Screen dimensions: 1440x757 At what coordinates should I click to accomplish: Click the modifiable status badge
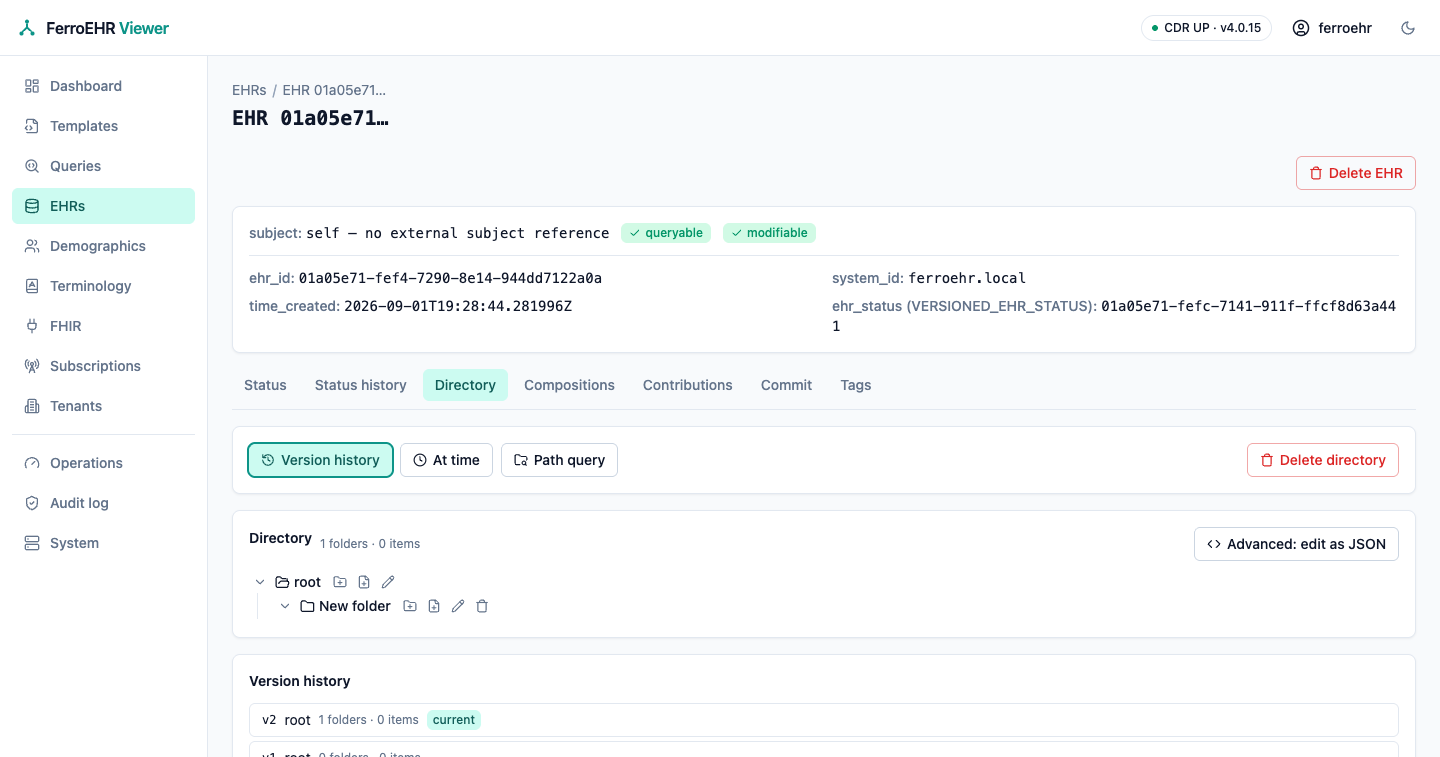(769, 233)
